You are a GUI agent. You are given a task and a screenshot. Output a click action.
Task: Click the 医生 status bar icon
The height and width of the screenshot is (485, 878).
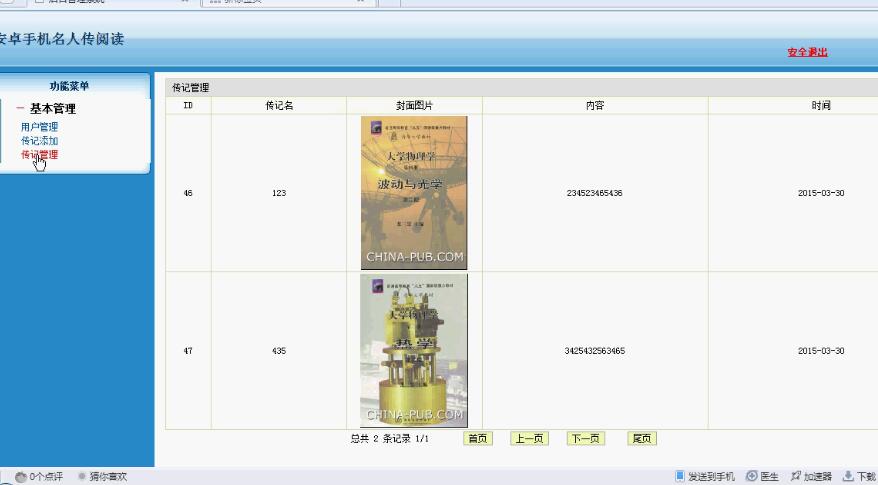click(751, 477)
